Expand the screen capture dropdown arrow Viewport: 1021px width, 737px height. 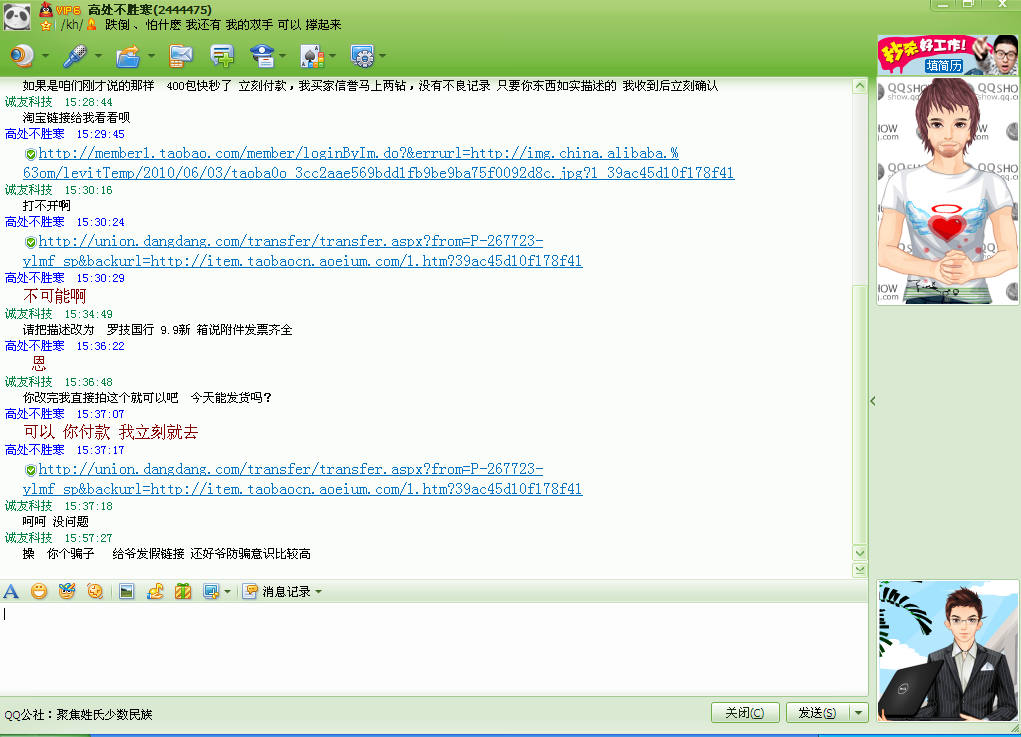coord(227,592)
